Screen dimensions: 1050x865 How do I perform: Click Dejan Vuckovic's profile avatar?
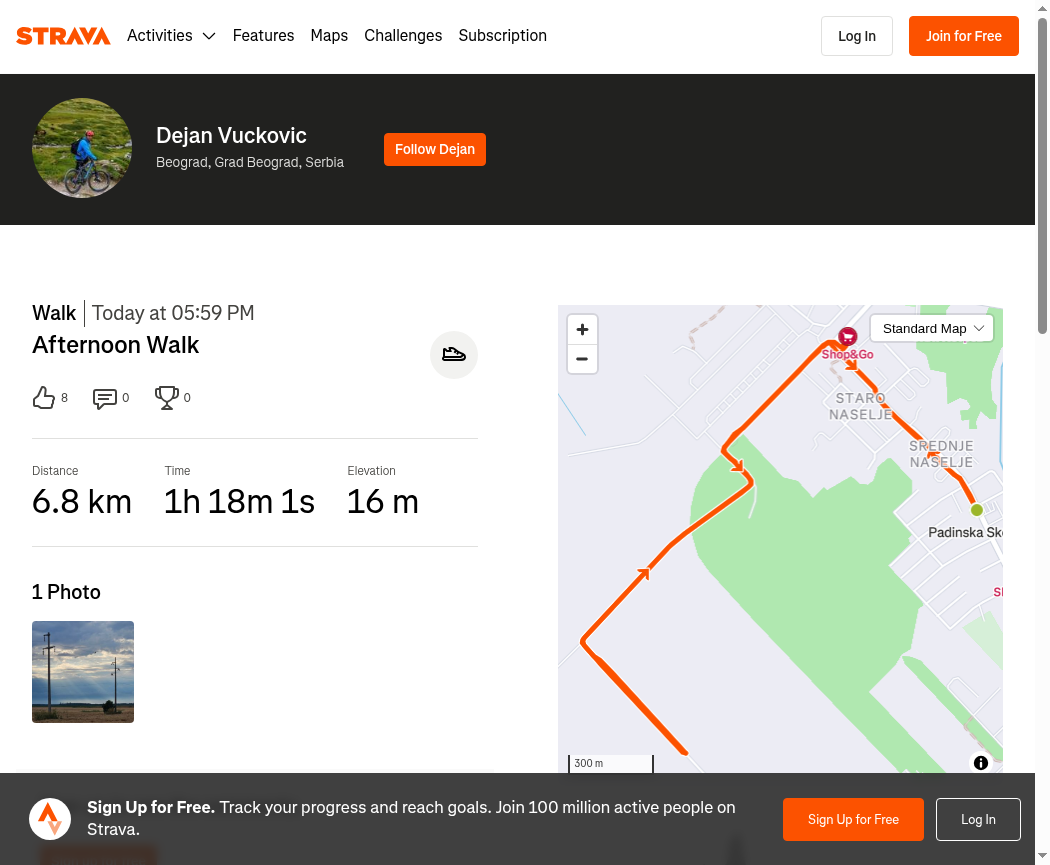(x=82, y=148)
